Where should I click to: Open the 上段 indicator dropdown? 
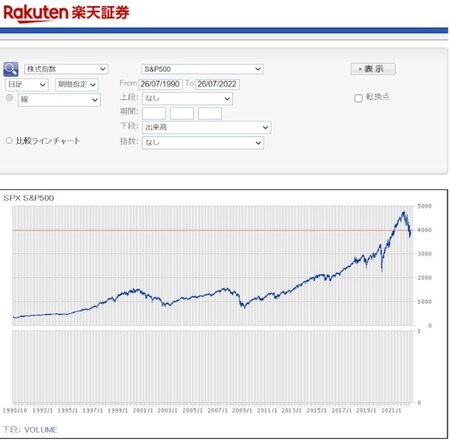coord(187,99)
